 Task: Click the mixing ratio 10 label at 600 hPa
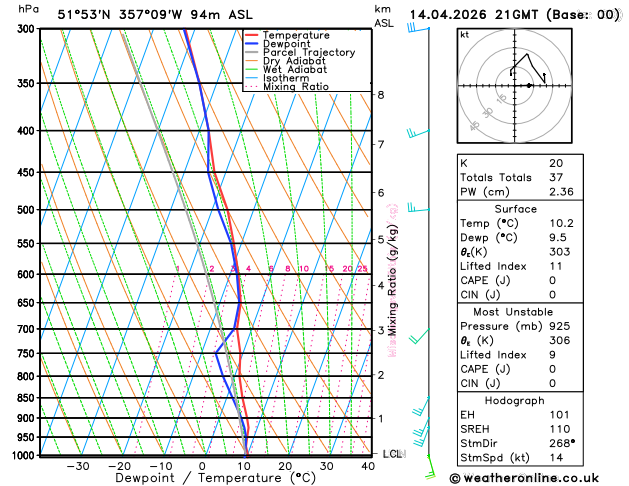304,269
